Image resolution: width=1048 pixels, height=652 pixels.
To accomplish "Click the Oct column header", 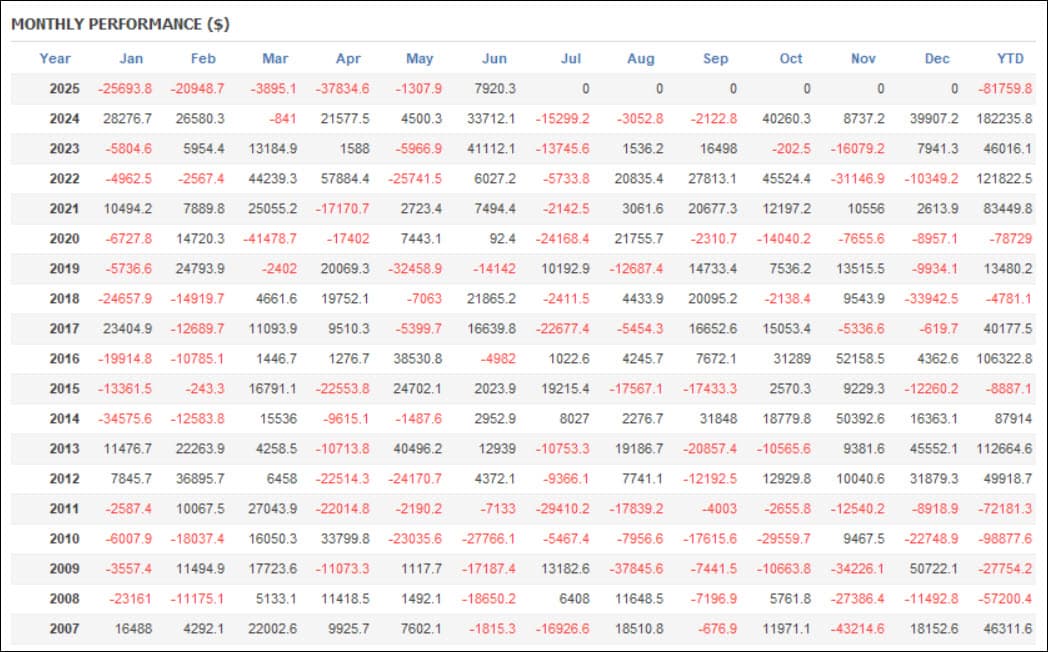I will pos(791,59).
